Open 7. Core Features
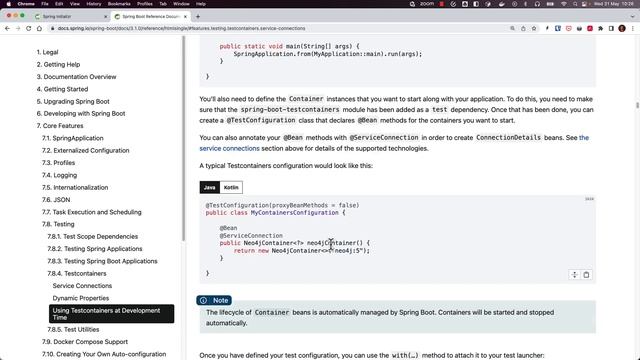640x360 pixels. [x=60, y=126]
